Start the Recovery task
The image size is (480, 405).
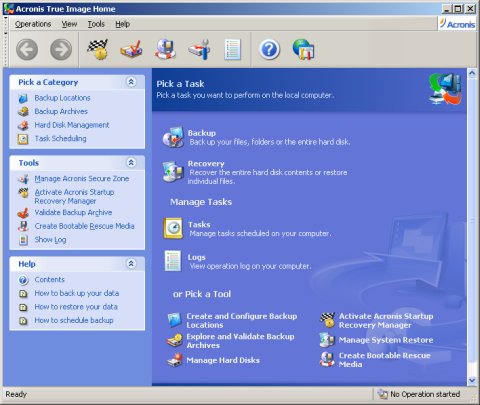tap(206, 164)
